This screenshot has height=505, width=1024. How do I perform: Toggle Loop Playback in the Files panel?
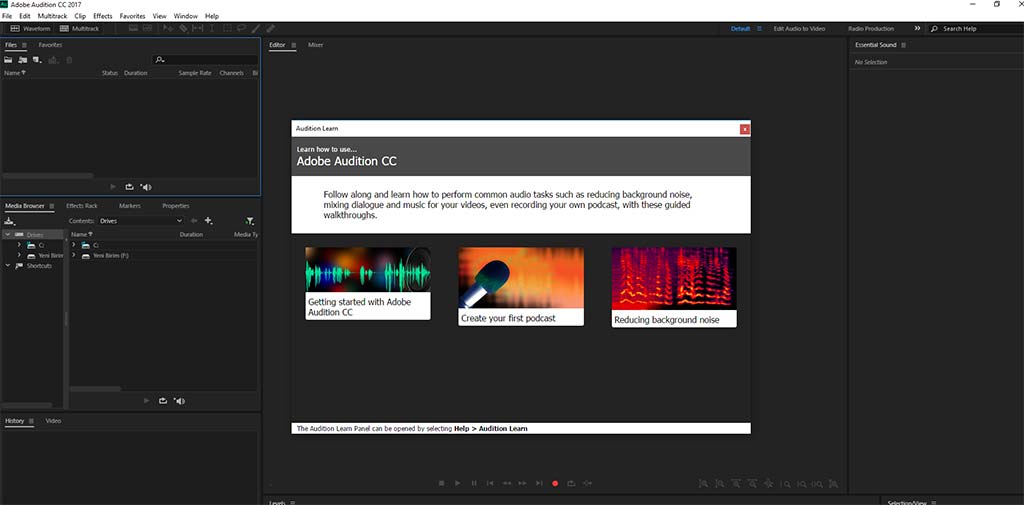point(129,187)
